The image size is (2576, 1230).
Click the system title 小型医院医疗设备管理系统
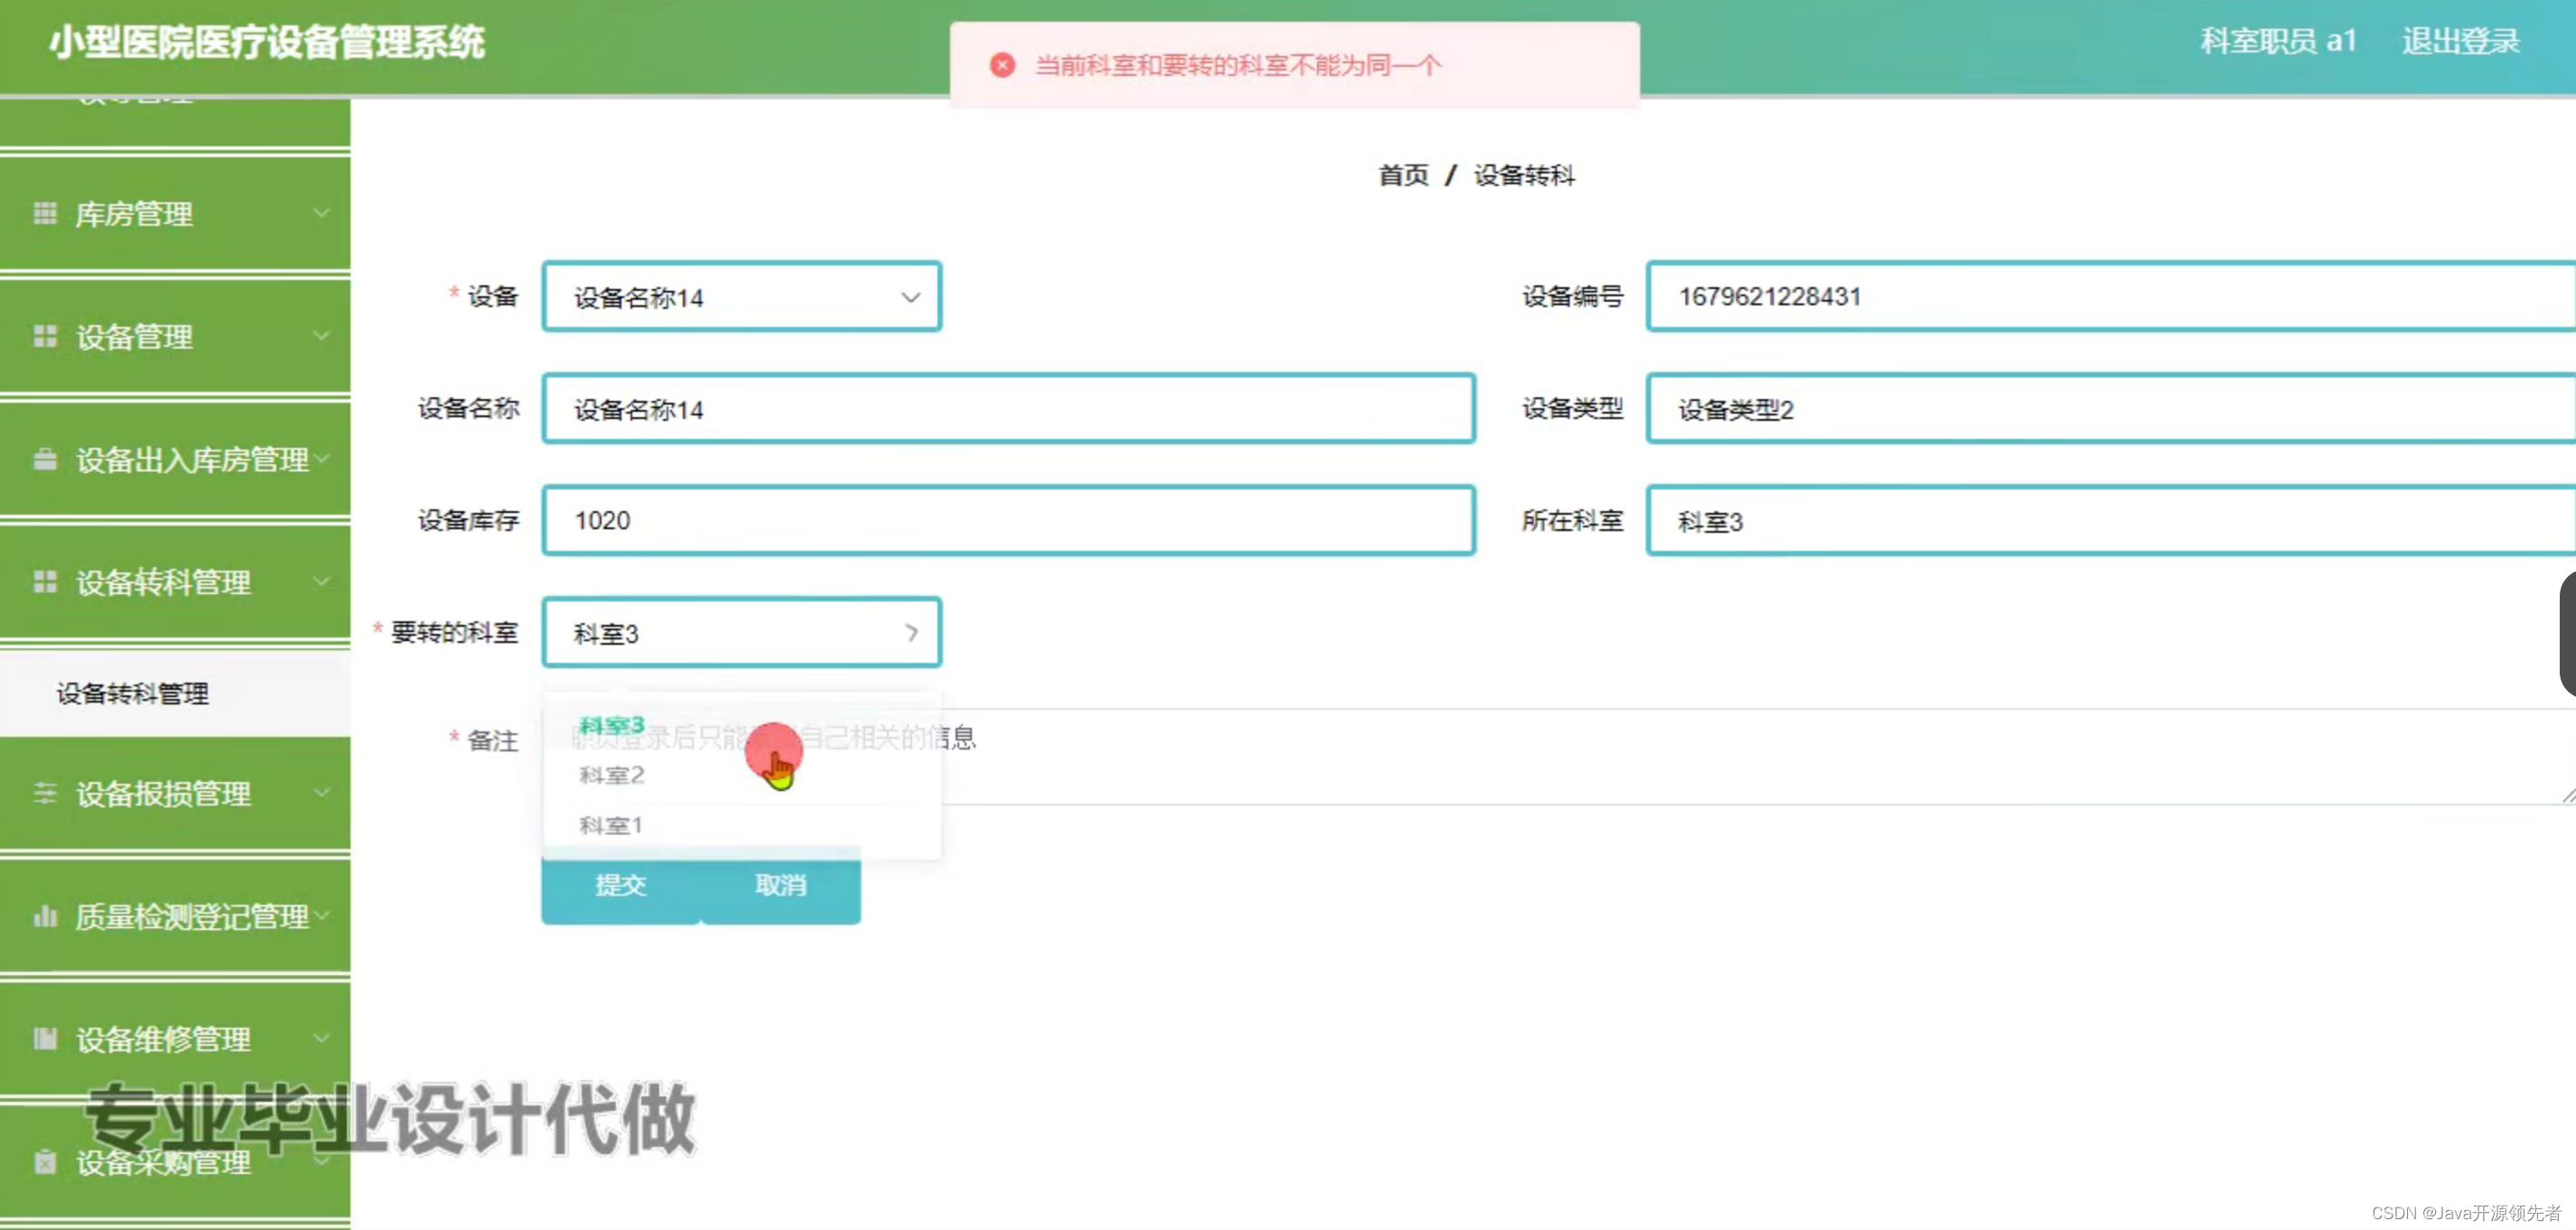point(267,43)
